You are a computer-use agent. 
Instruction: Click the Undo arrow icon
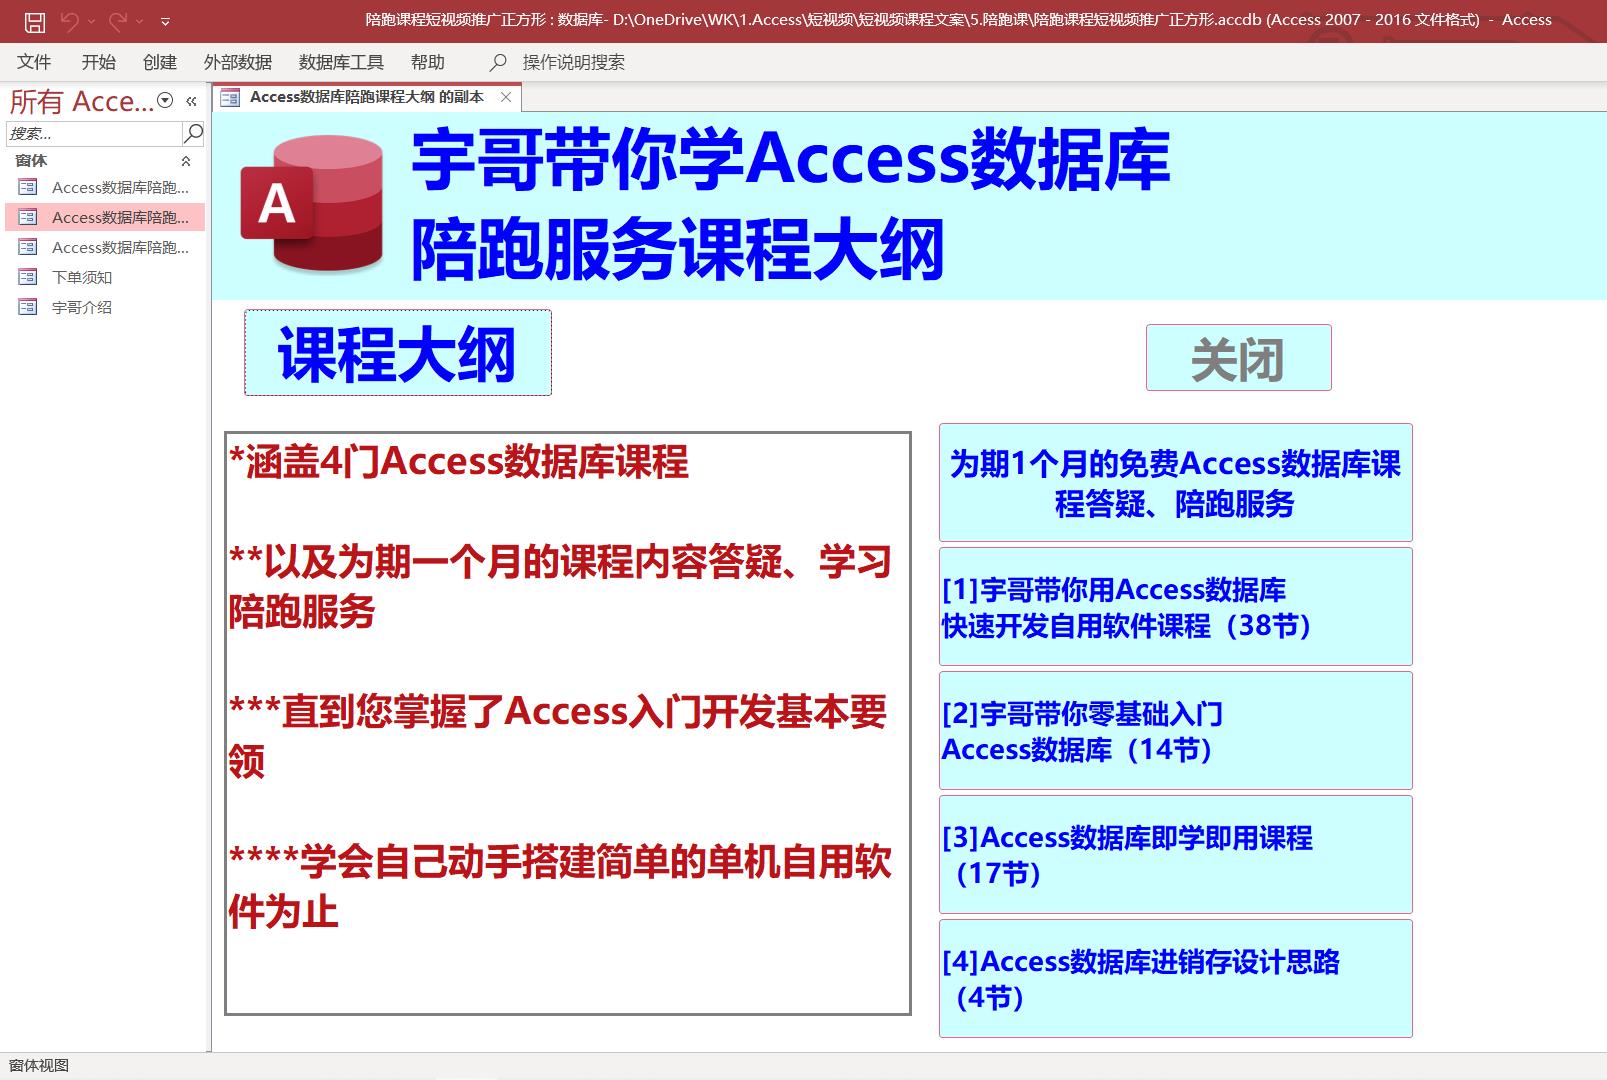pos(69,20)
